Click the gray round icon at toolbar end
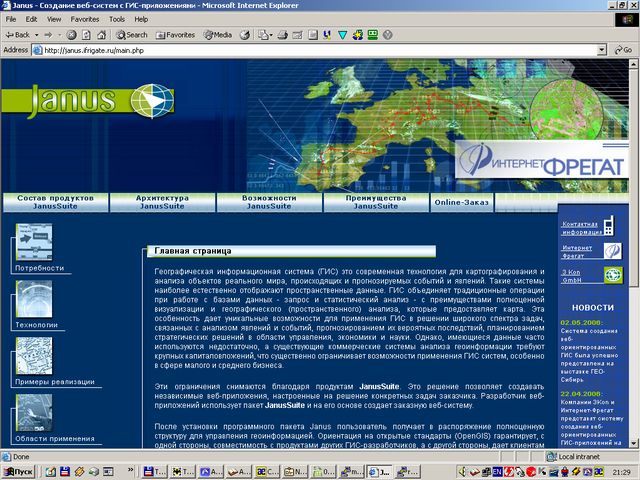 [x=388, y=35]
